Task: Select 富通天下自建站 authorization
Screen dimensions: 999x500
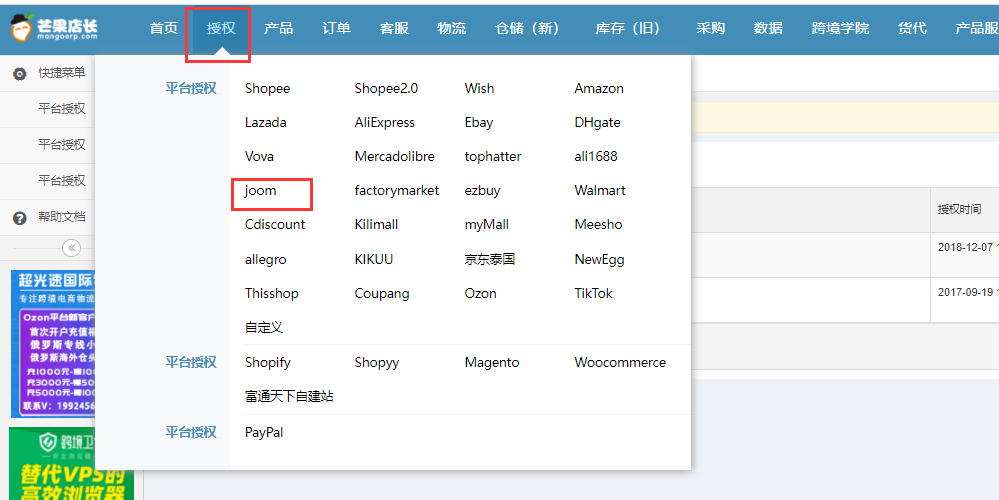Action: coord(289,396)
